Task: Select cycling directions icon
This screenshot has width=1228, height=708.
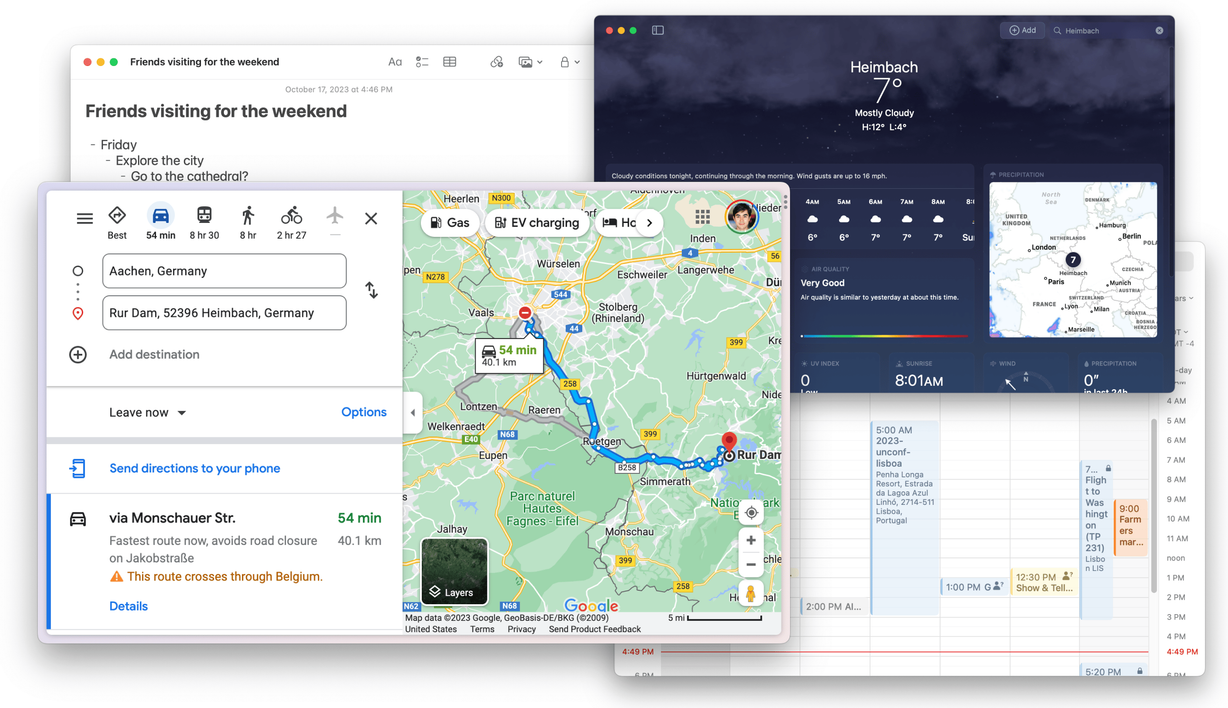Action: 291,217
